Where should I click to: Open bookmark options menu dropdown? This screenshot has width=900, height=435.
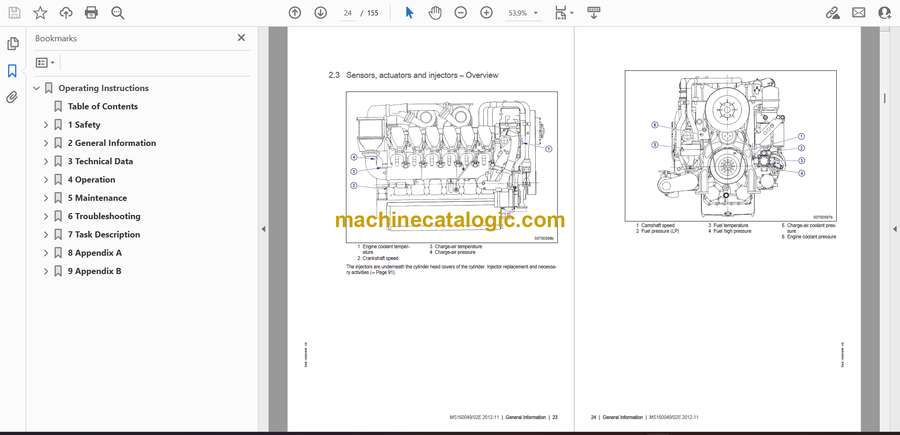coord(45,63)
